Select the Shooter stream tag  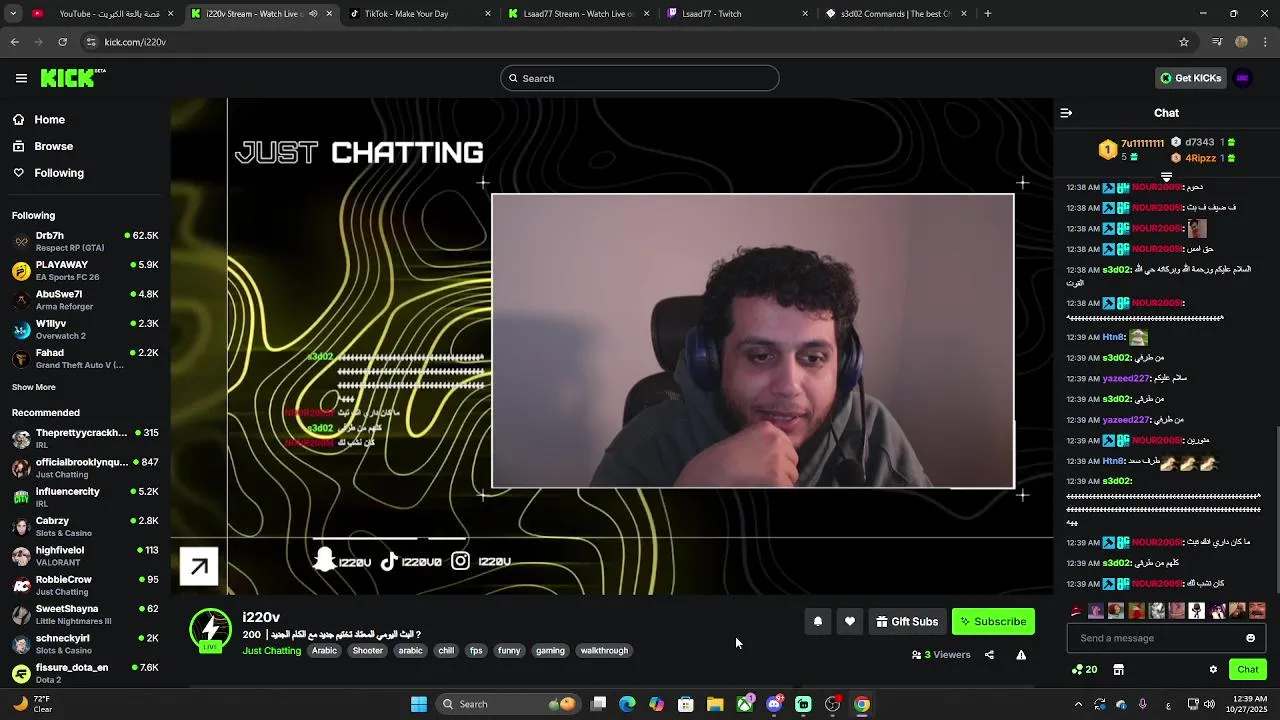(368, 651)
